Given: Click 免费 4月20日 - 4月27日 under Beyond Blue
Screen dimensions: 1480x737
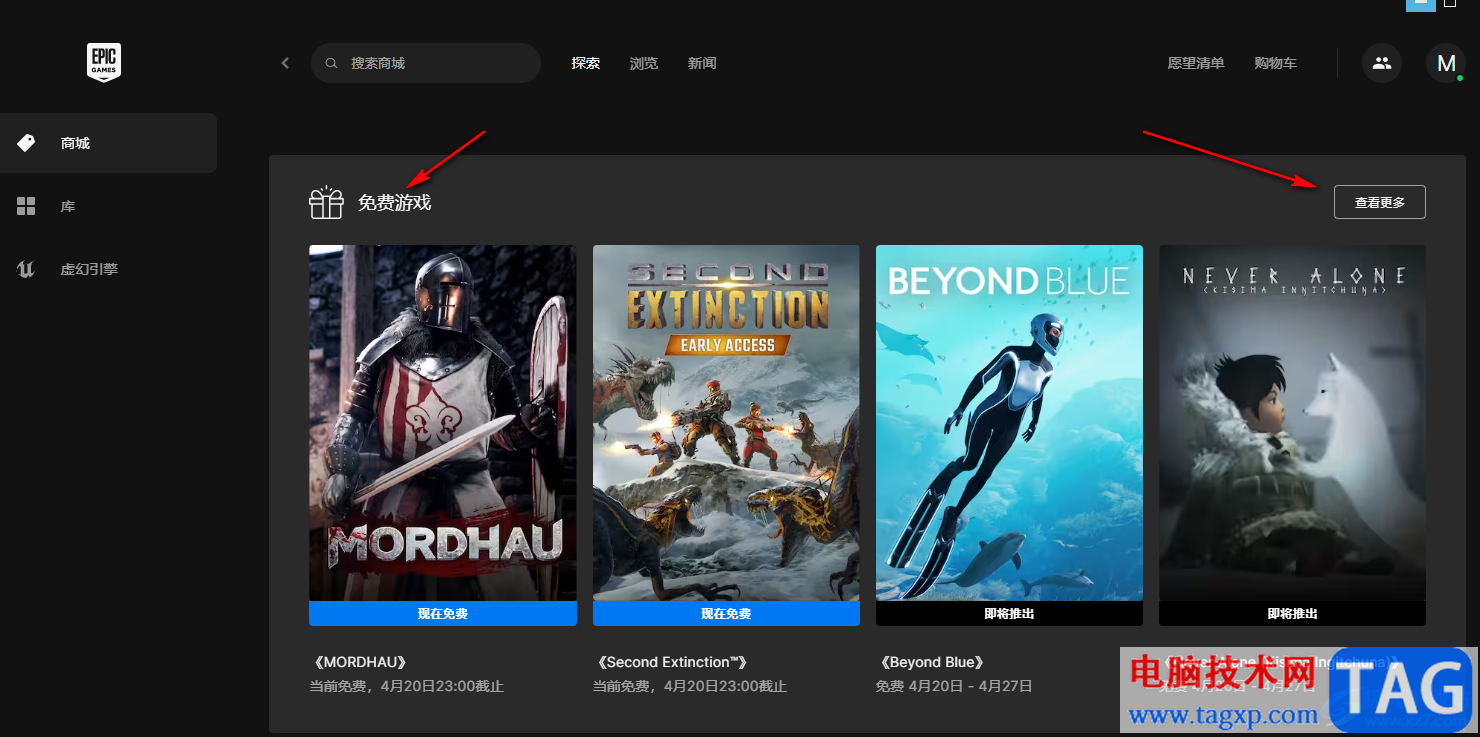Looking at the screenshot, I should [x=954, y=686].
